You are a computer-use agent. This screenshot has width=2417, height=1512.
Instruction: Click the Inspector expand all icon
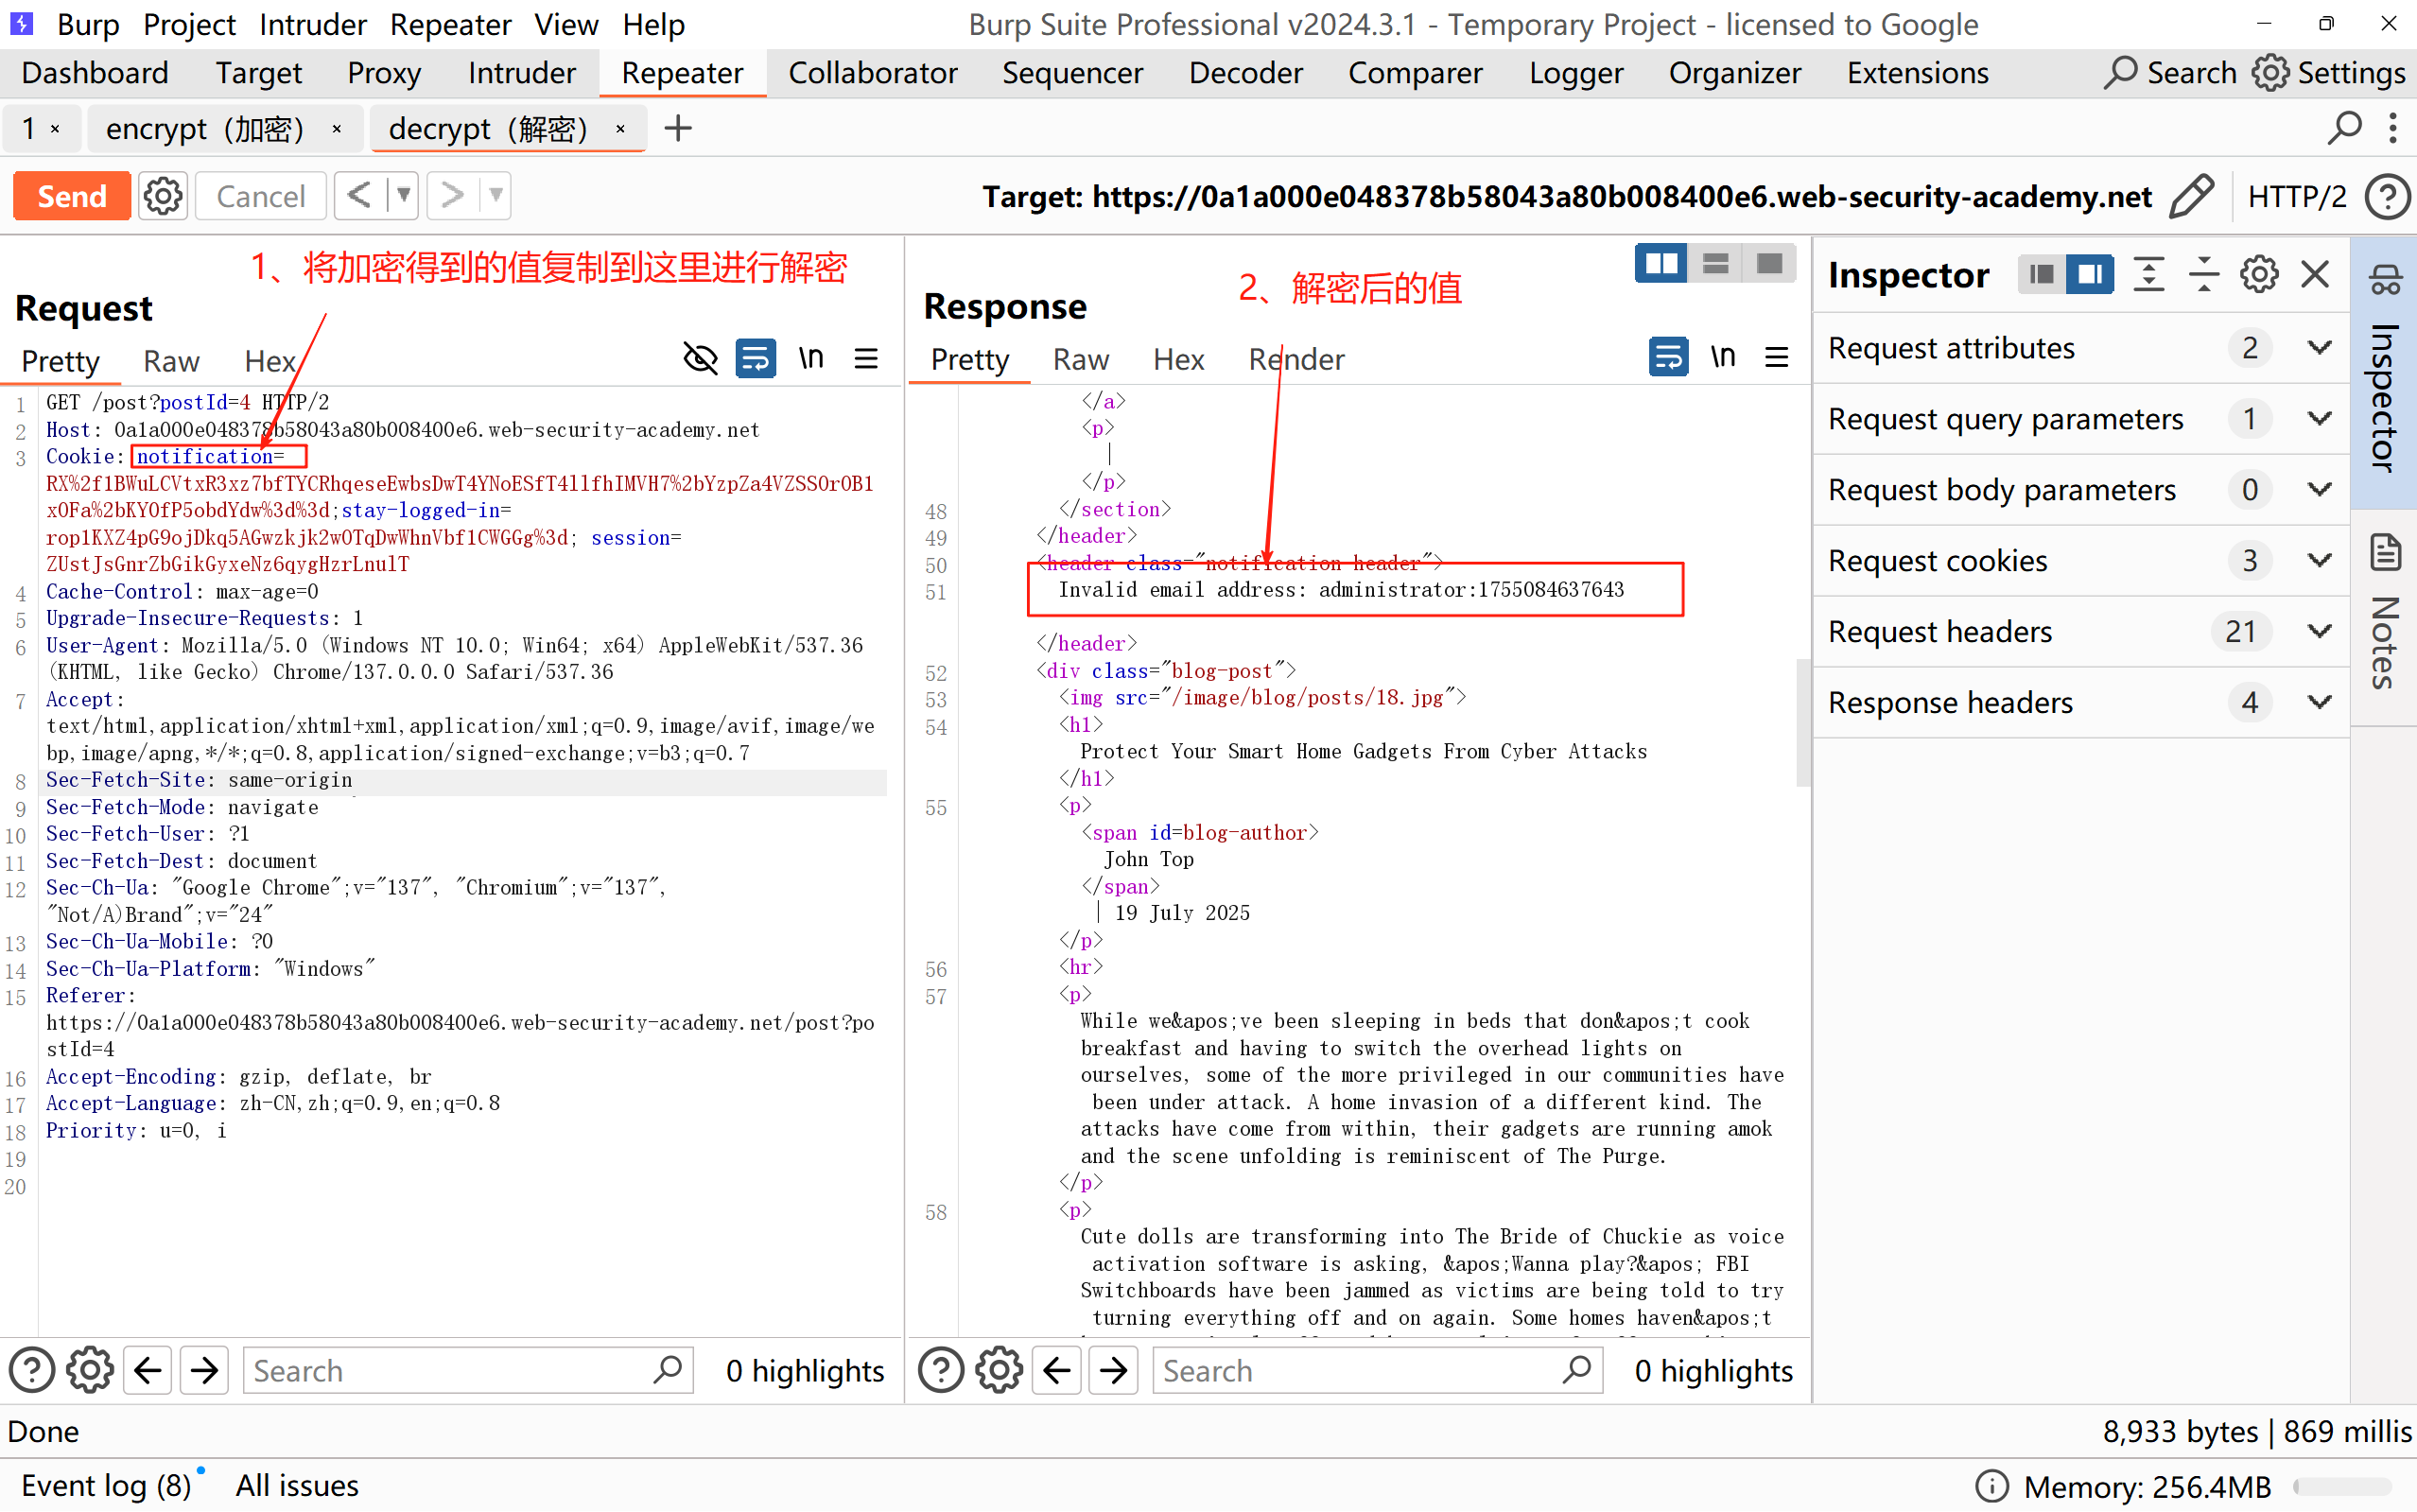(2148, 274)
